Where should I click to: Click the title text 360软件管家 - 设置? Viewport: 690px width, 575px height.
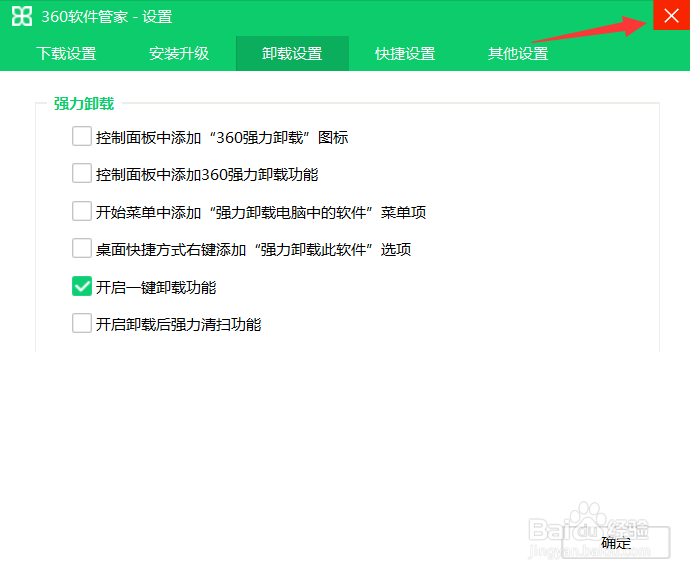coord(107,17)
